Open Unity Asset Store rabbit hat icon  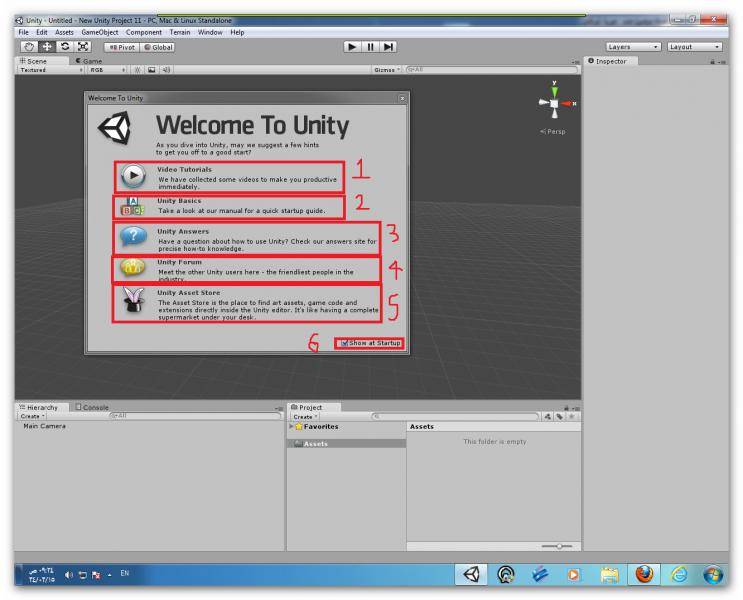[134, 300]
